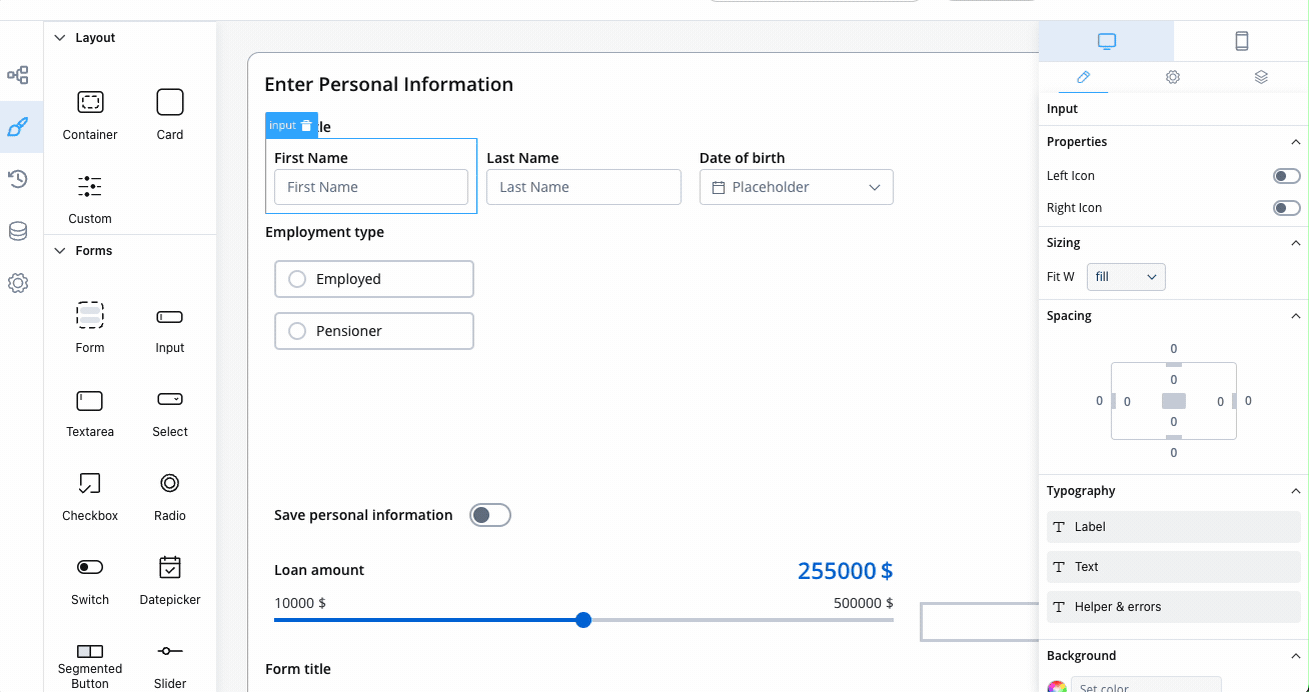Viewport: 1309px width, 692px height.
Task: Click the blue input selection tag
Action: point(292,125)
